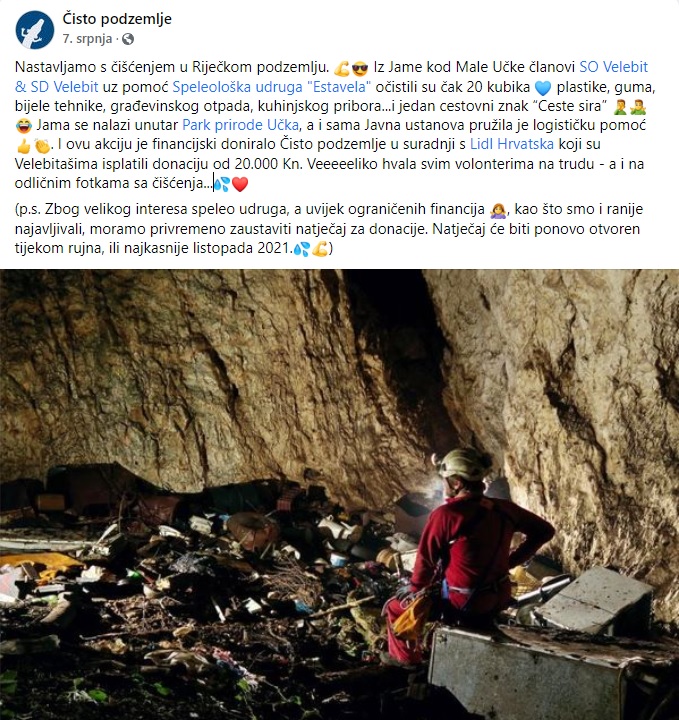The height and width of the screenshot is (720, 679).
Task: Click the clapping hands emoji
Action: pos(42,146)
